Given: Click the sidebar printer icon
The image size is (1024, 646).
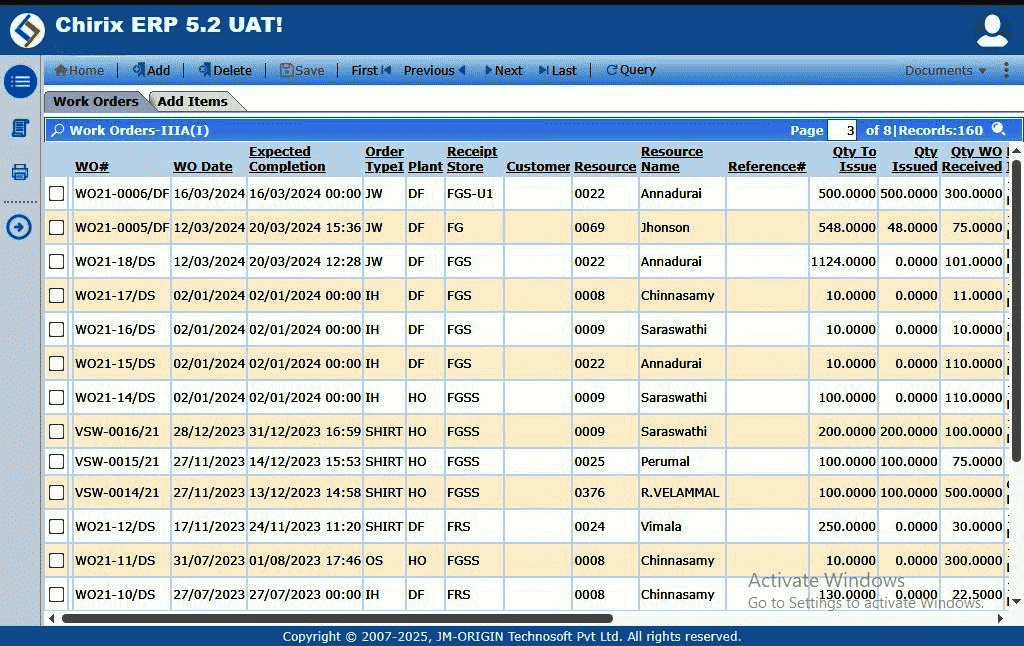Looking at the screenshot, I should click(x=20, y=172).
